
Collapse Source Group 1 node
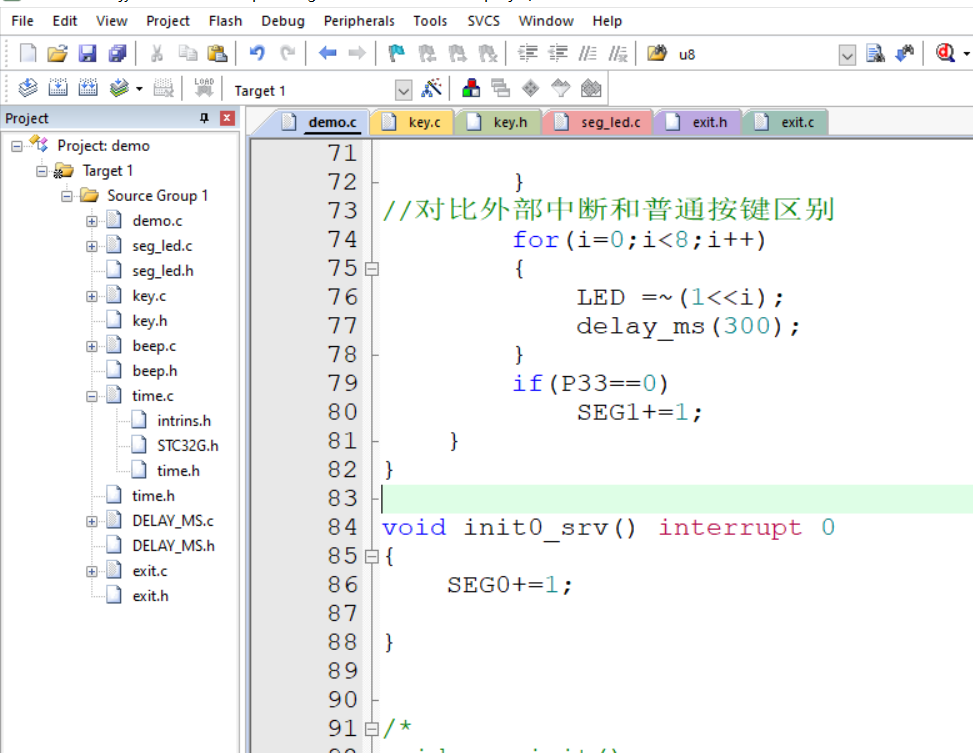(66, 196)
